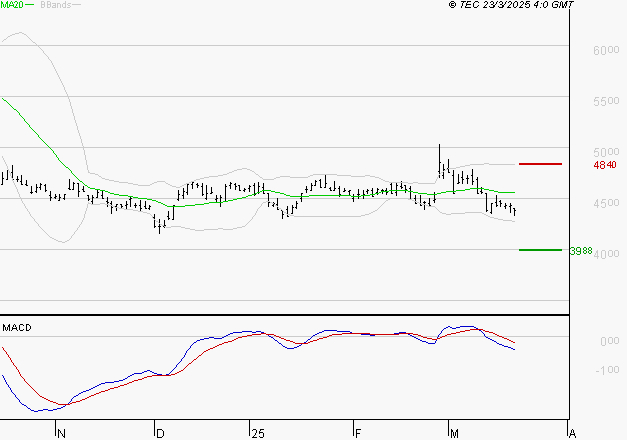627x440 pixels.
Task: Select the M month marker on time axis
Action: (453, 433)
